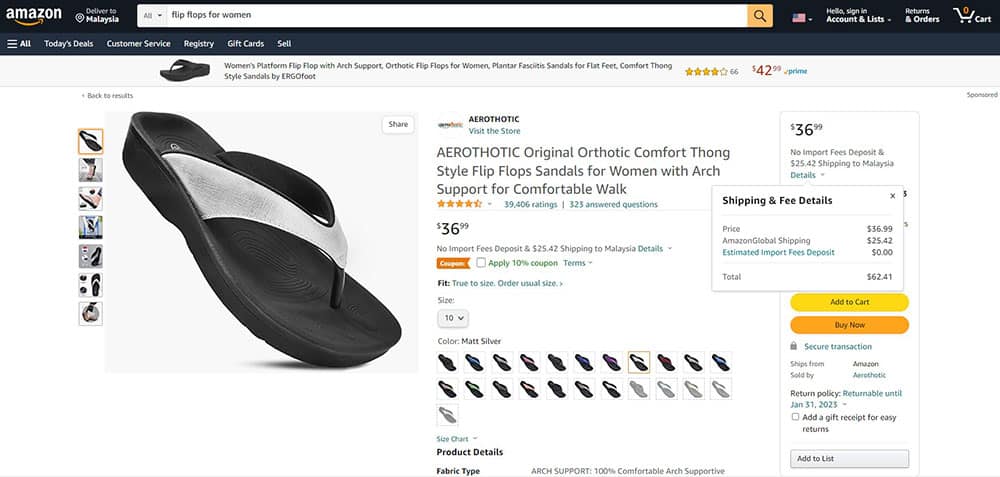Click the Deliver to Malaysia location icon
This screenshot has width=1000, height=477.
coord(80,17)
